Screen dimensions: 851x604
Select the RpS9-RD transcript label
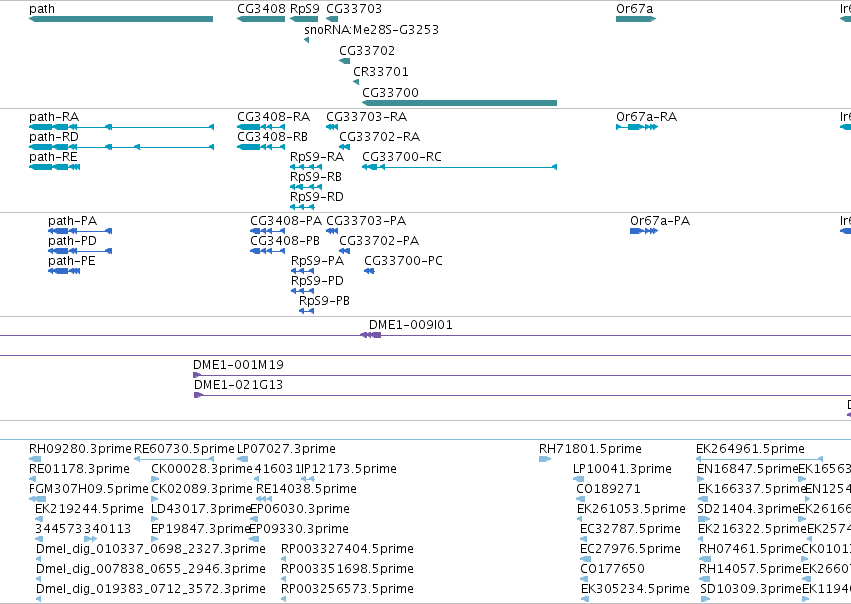[317, 197]
